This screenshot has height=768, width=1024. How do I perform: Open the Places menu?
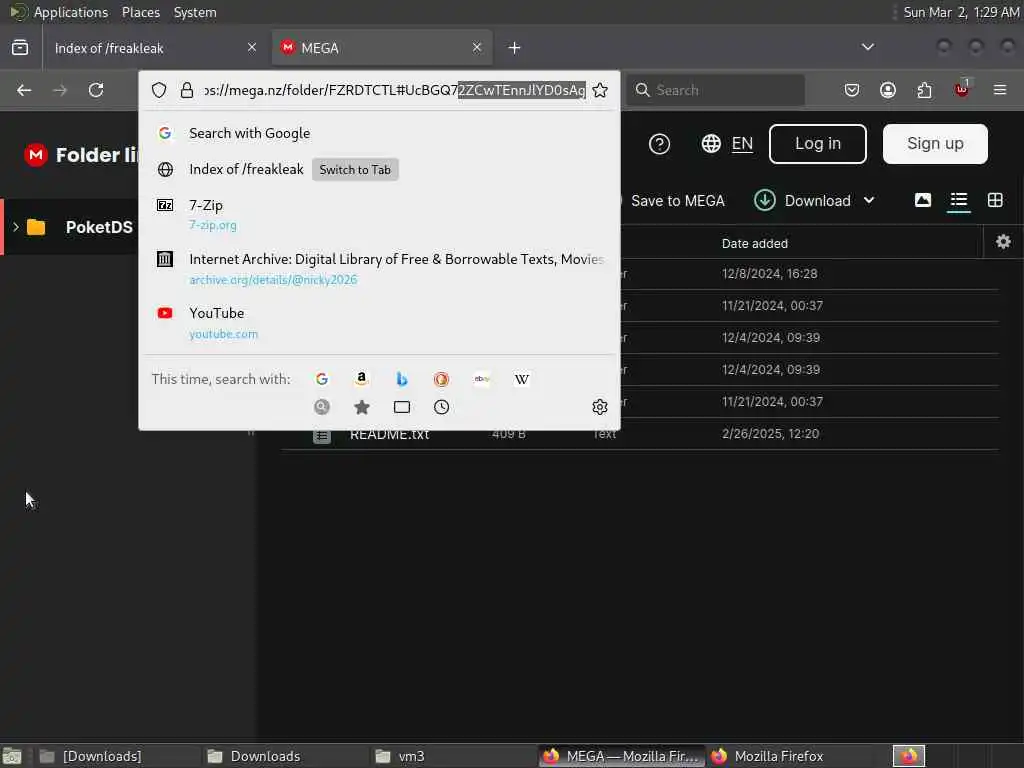coord(141,12)
